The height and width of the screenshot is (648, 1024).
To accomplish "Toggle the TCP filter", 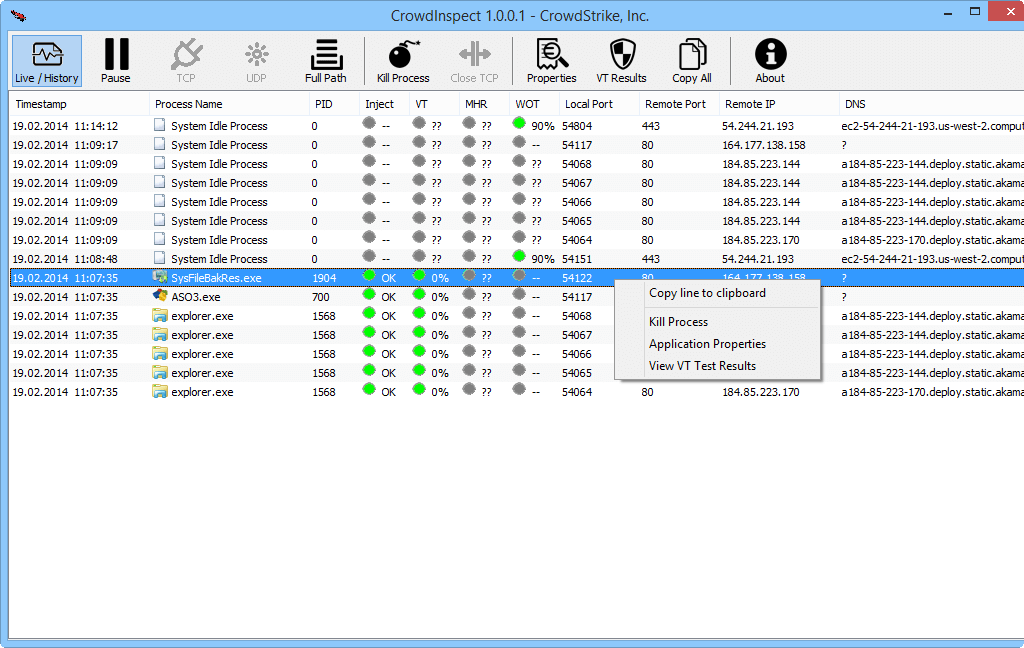I will (x=186, y=61).
